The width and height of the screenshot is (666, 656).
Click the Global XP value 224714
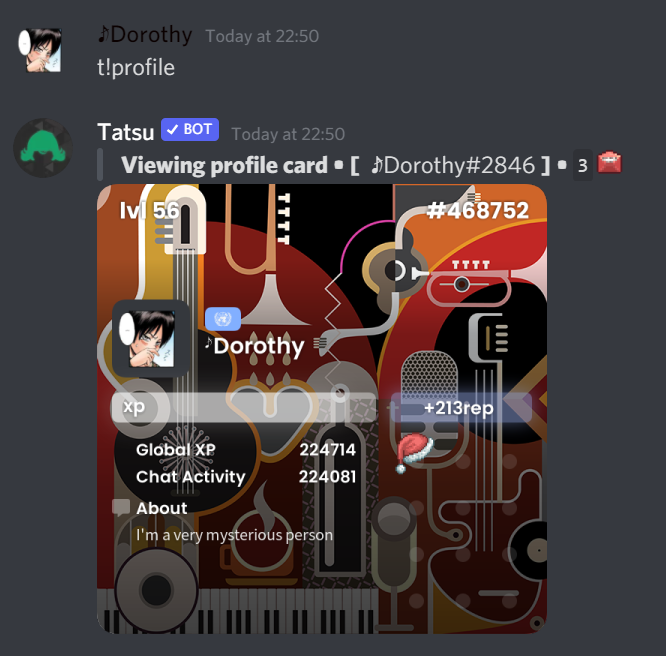point(327,450)
